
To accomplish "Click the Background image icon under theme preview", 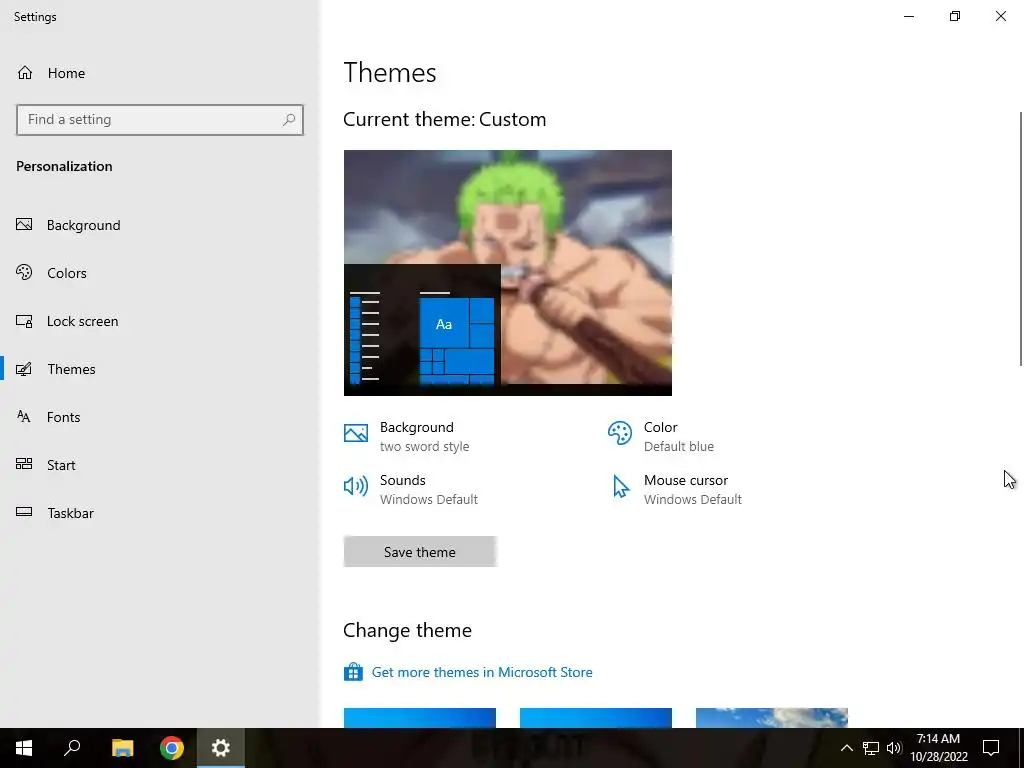I will pyautogui.click(x=356, y=433).
